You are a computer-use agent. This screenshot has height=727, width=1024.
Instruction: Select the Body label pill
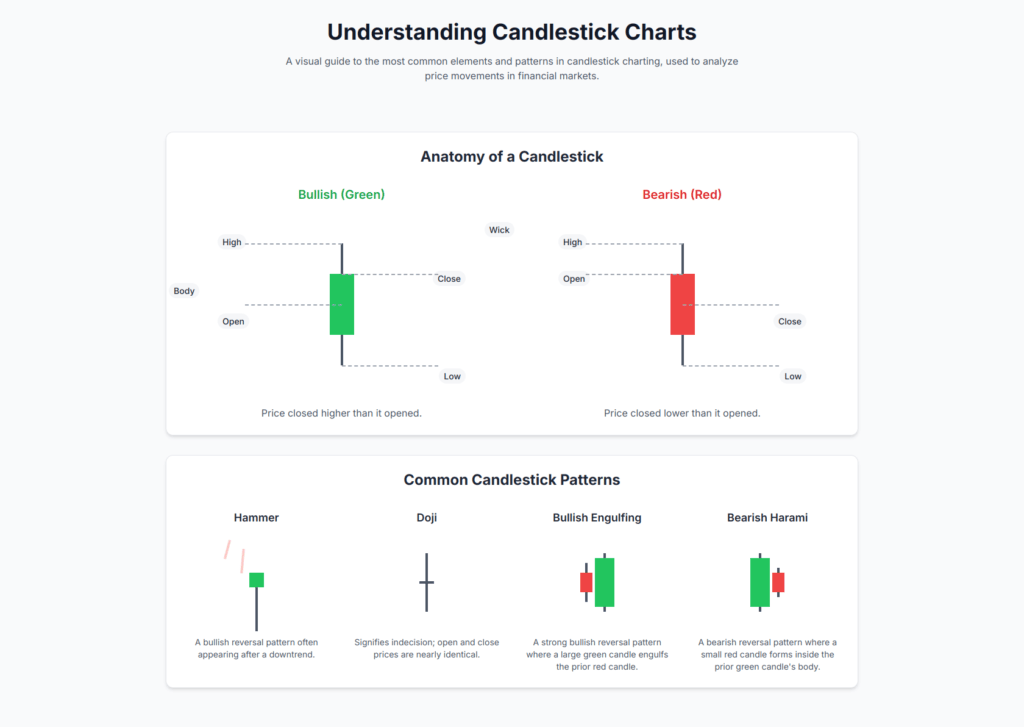click(184, 291)
